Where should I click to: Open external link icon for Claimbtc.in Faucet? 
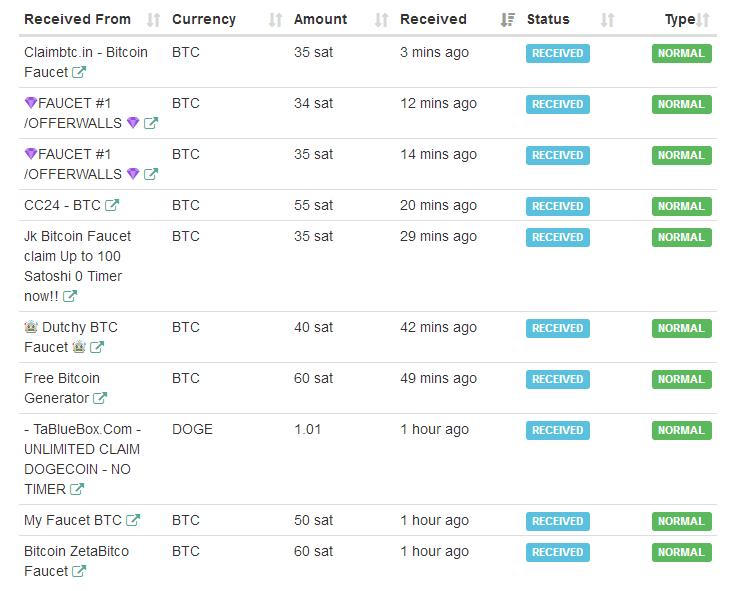79,72
